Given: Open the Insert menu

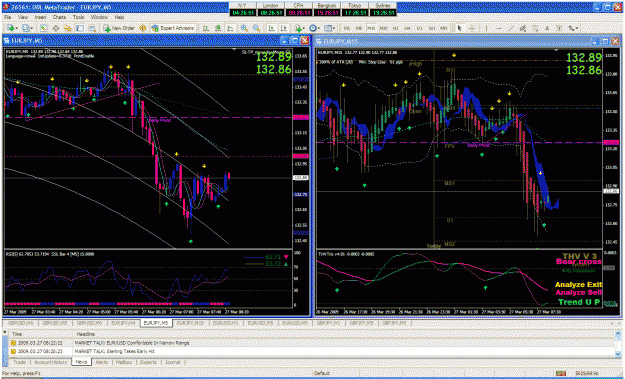Looking at the screenshot, I should [40, 18].
